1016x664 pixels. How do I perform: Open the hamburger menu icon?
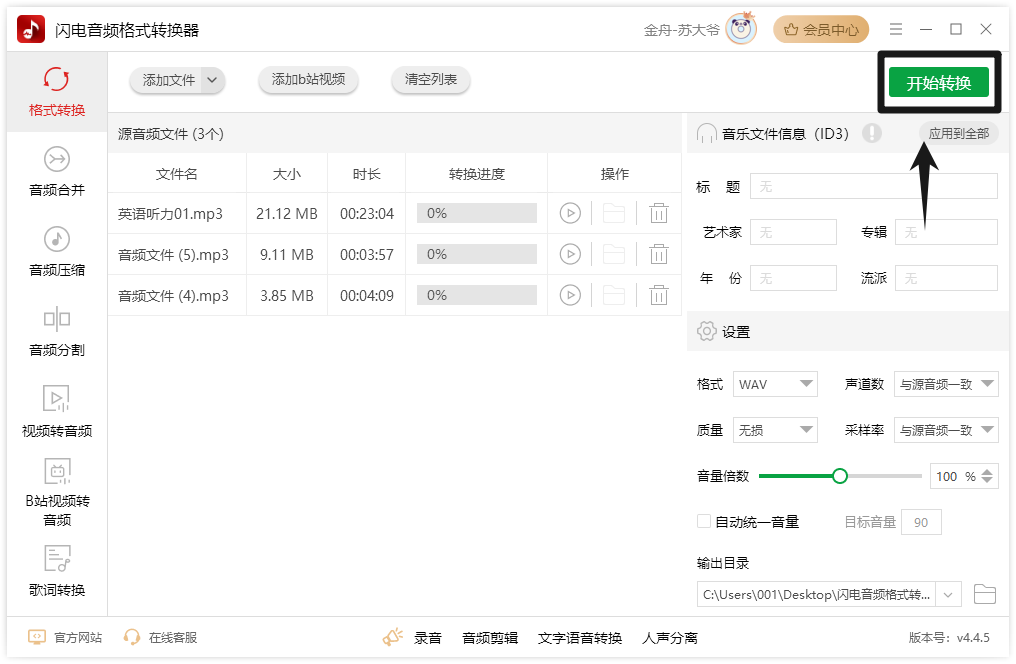(896, 29)
